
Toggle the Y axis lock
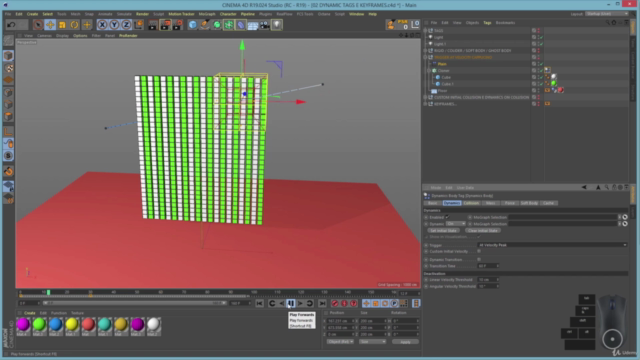tap(114, 25)
